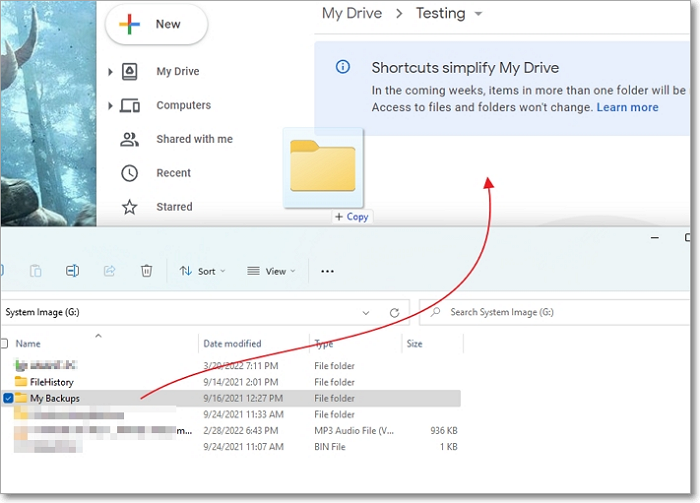Image resolution: width=700 pixels, height=503 pixels.
Task: Click the Rename icon in Explorer toolbar
Action: [x=72, y=271]
